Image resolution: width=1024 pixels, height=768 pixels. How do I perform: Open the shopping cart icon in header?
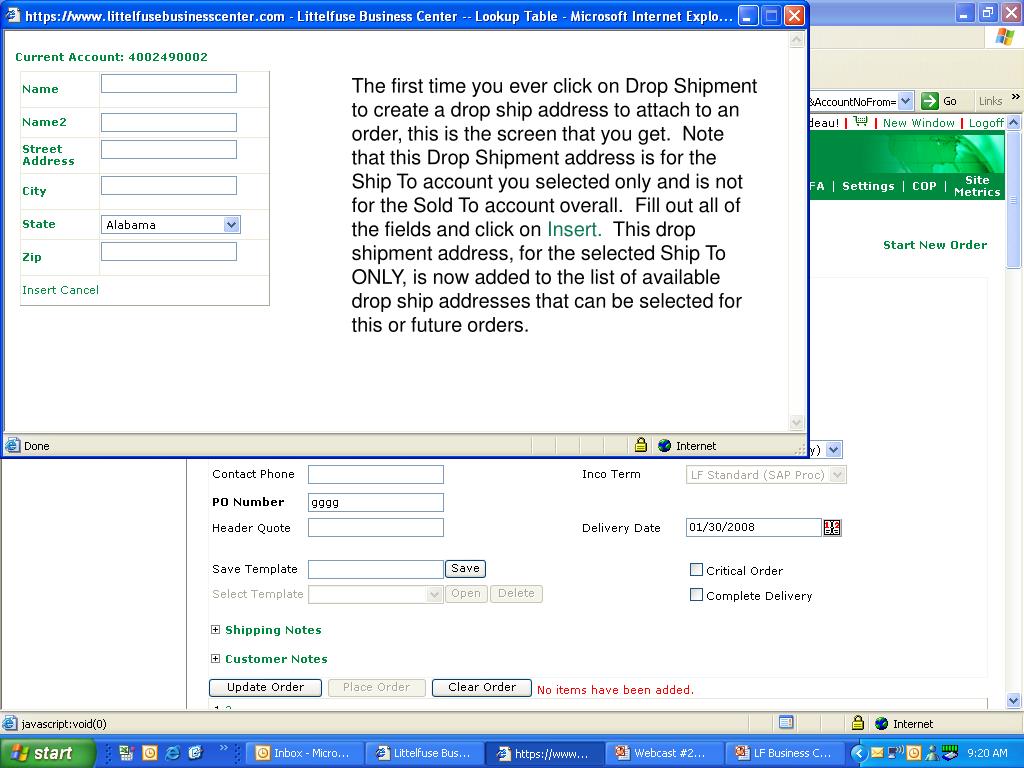coord(861,121)
